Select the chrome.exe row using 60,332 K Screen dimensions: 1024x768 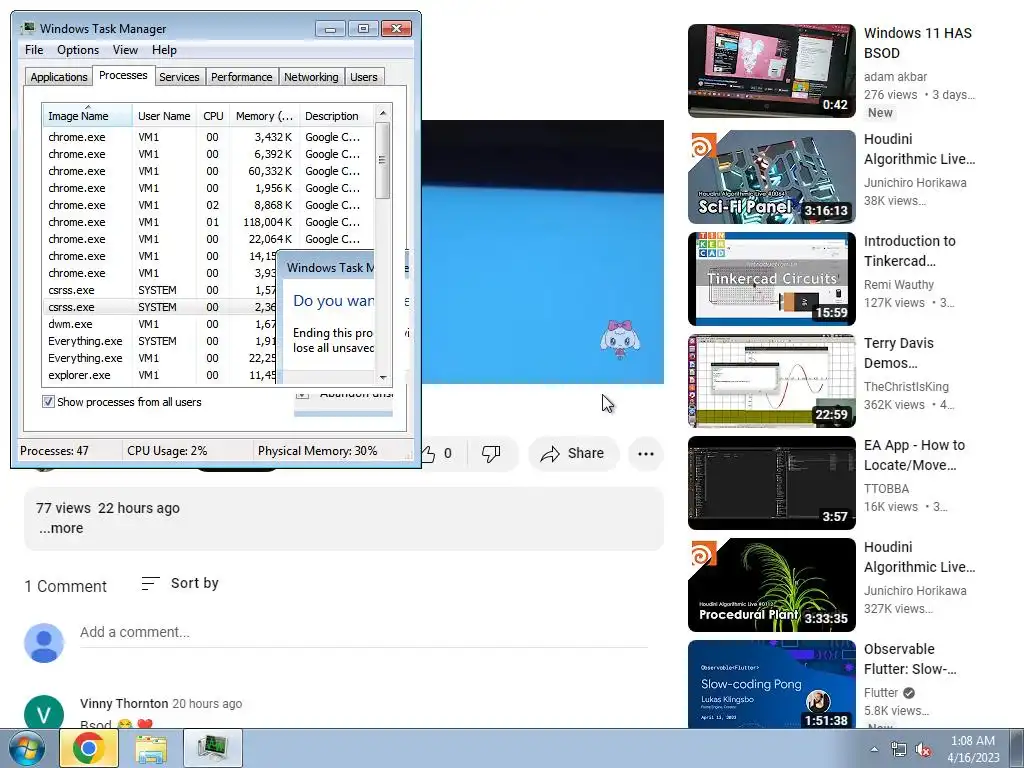pos(208,171)
